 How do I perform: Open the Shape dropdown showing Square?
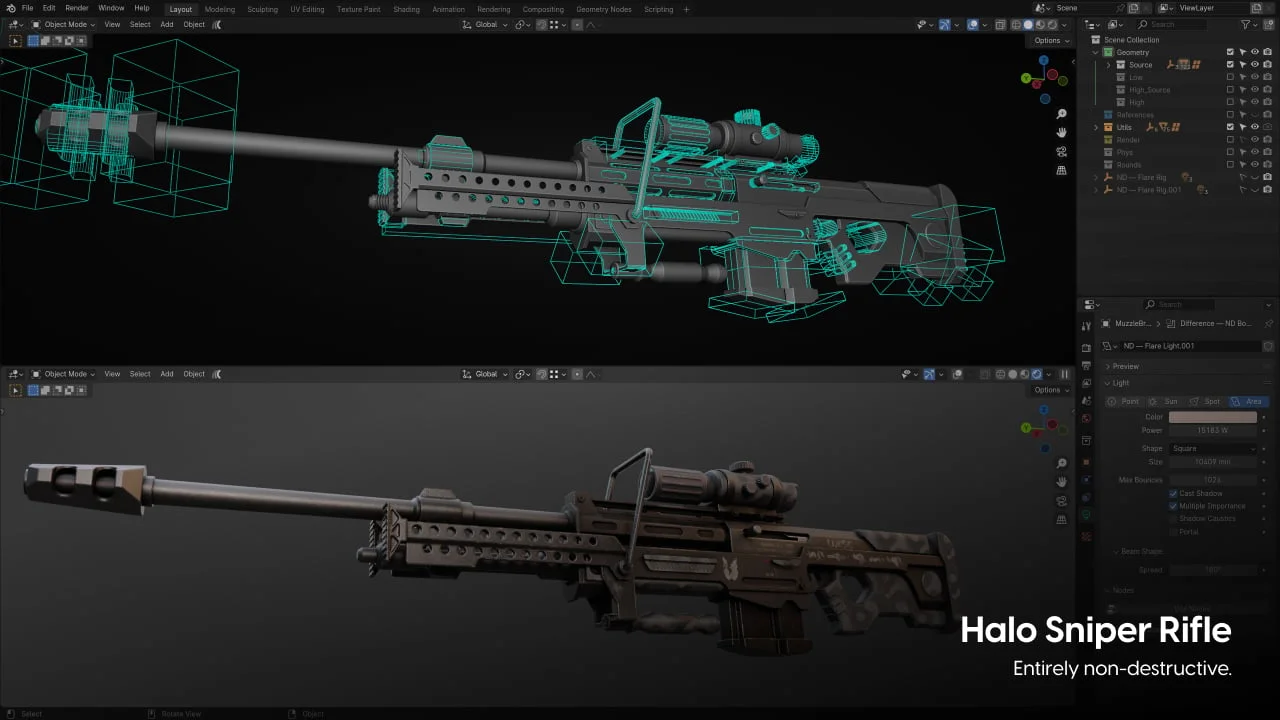[x=1210, y=448]
